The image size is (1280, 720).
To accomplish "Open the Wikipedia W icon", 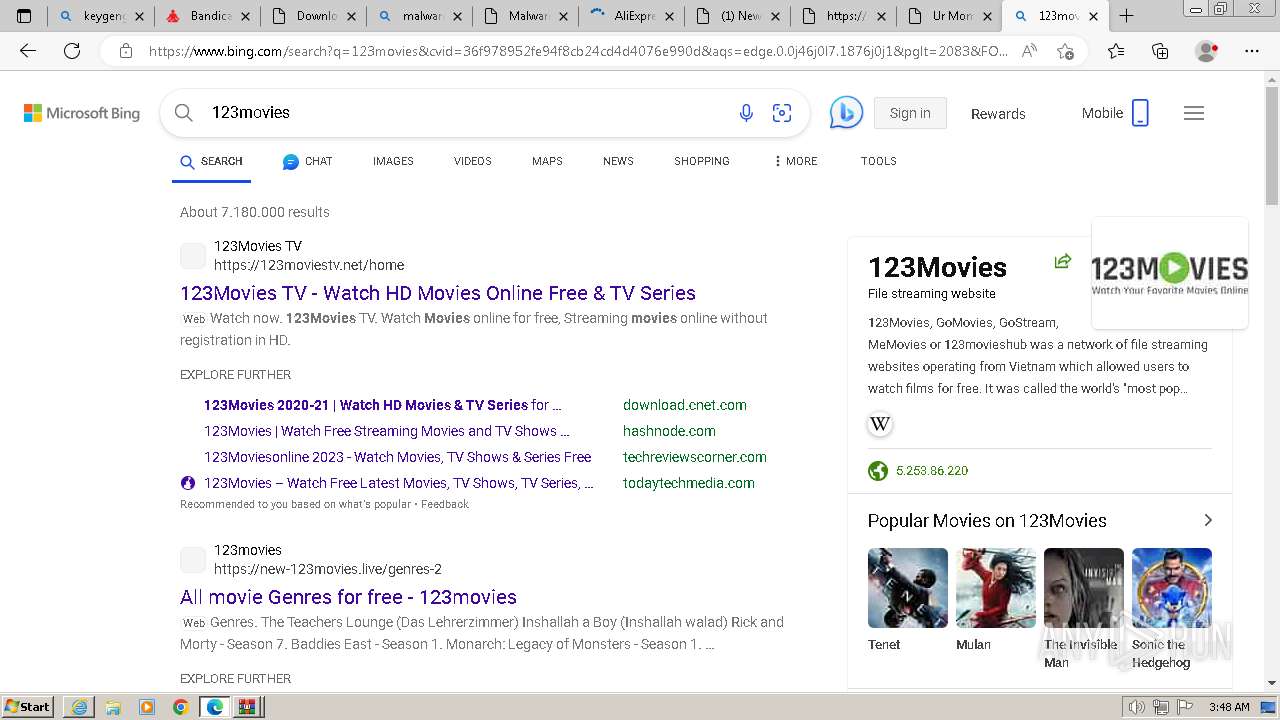I will point(880,424).
